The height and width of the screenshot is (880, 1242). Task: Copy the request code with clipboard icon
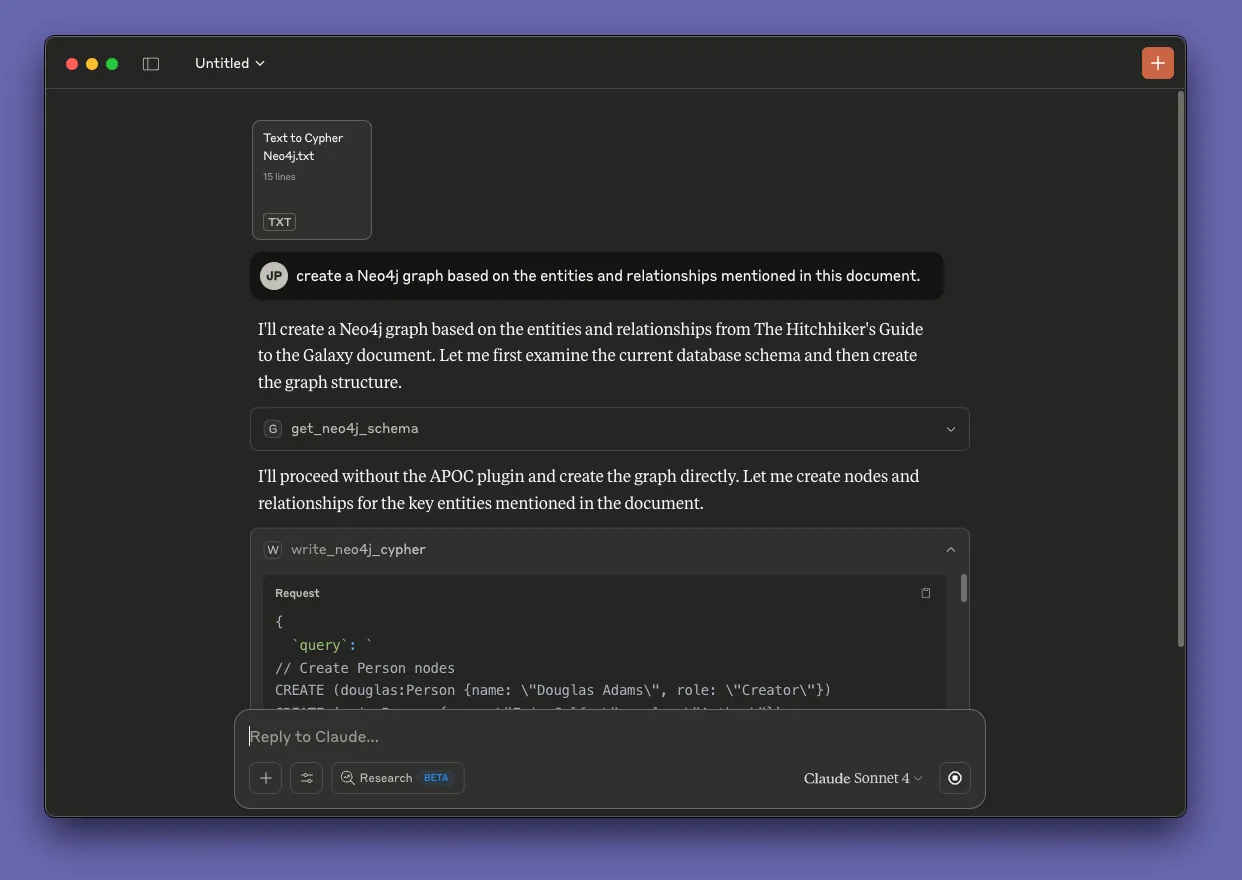pos(925,593)
